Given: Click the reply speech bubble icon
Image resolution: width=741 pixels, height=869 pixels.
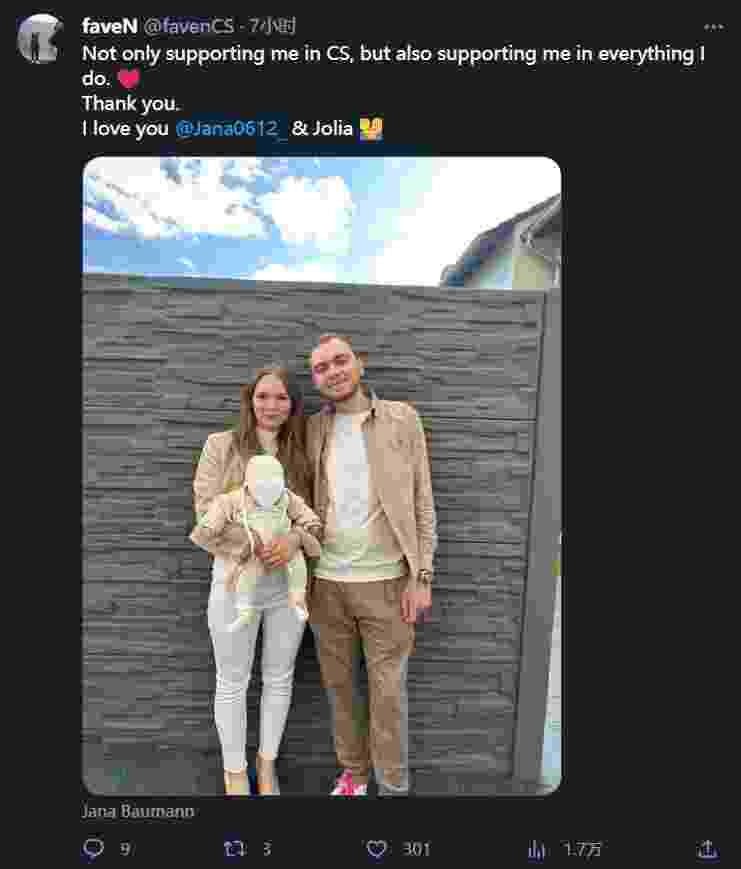Looking at the screenshot, I should click(93, 848).
